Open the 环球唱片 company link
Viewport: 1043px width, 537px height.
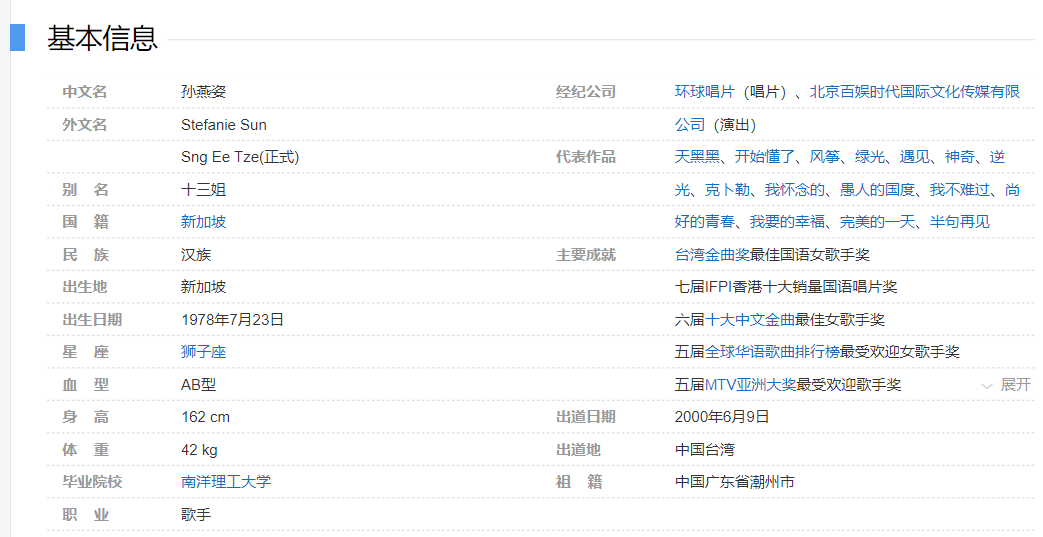tap(704, 92)
